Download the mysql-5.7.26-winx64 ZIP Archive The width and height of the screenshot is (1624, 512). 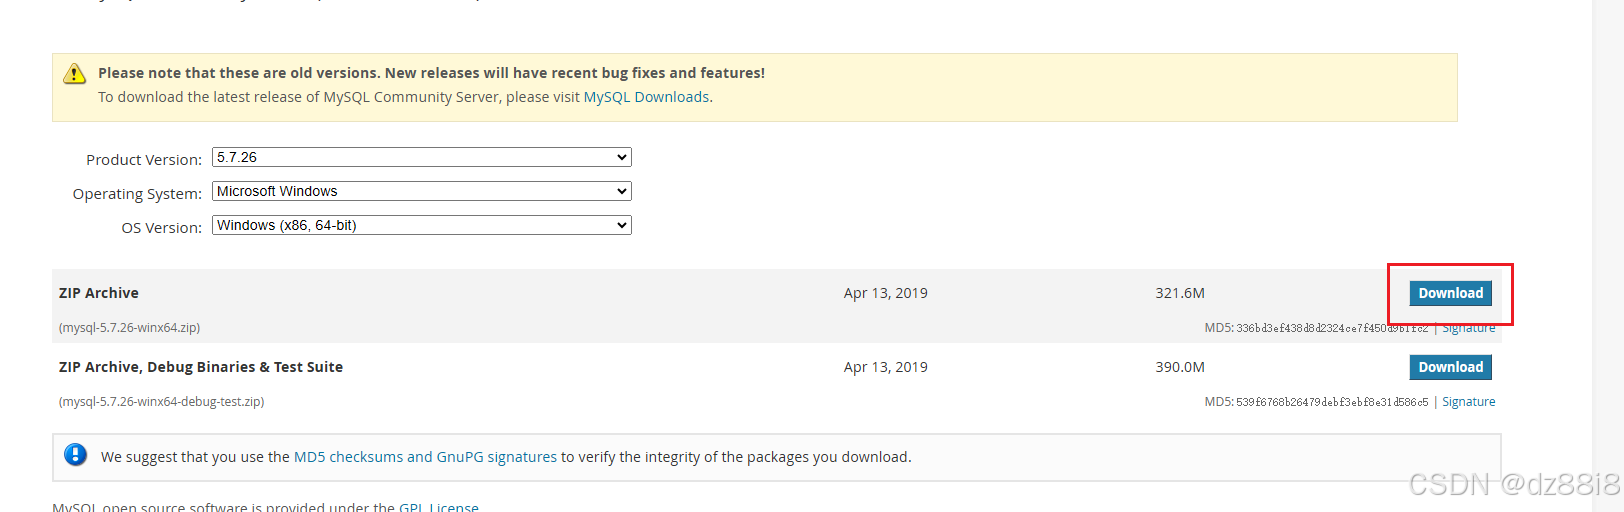click(x=1450, y=293)
